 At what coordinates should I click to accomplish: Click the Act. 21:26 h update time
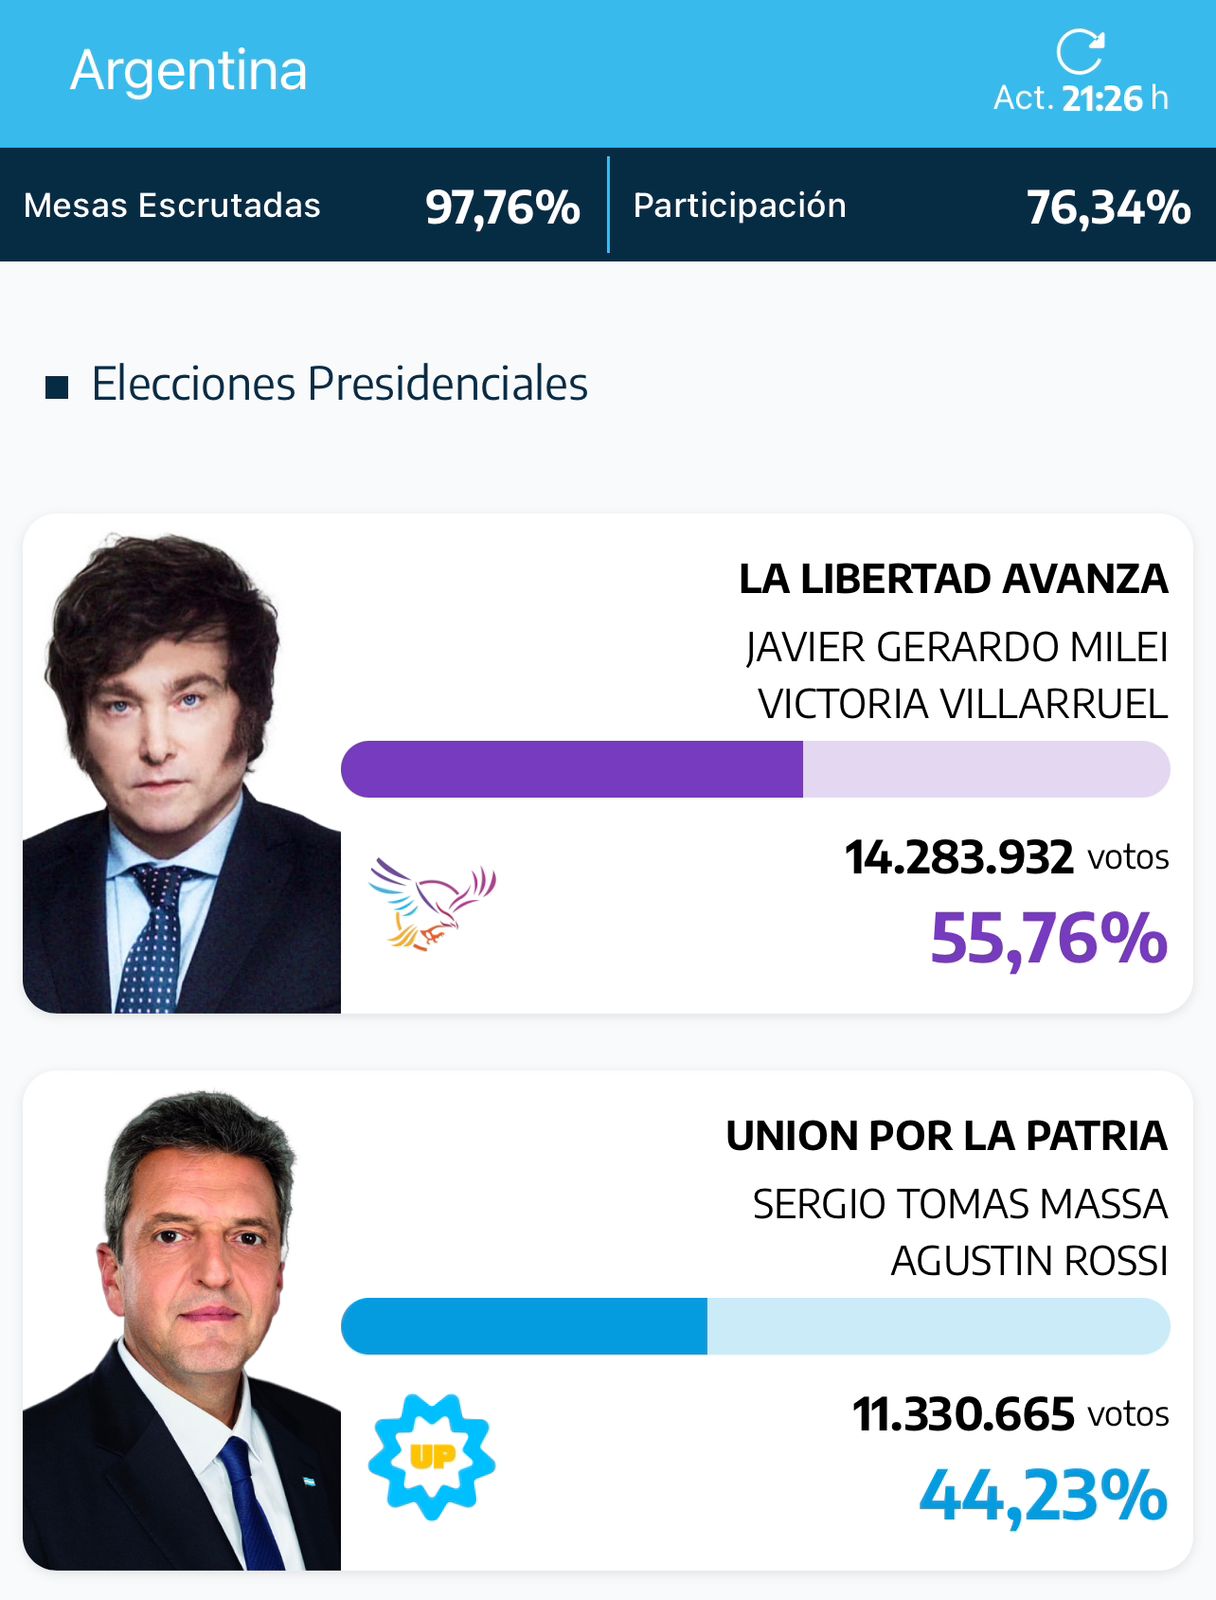[1080, 98]
